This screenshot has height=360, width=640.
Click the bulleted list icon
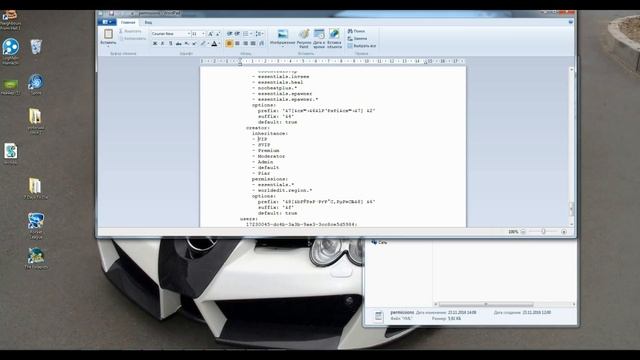pyautogui.click(x=245, y=33)
